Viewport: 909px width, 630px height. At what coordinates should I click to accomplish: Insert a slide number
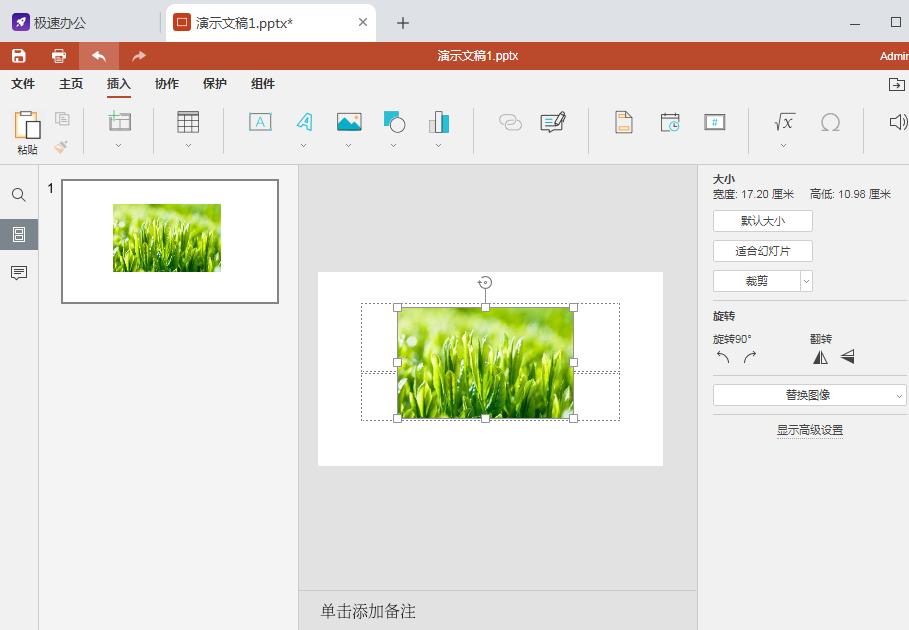point(714,121)
